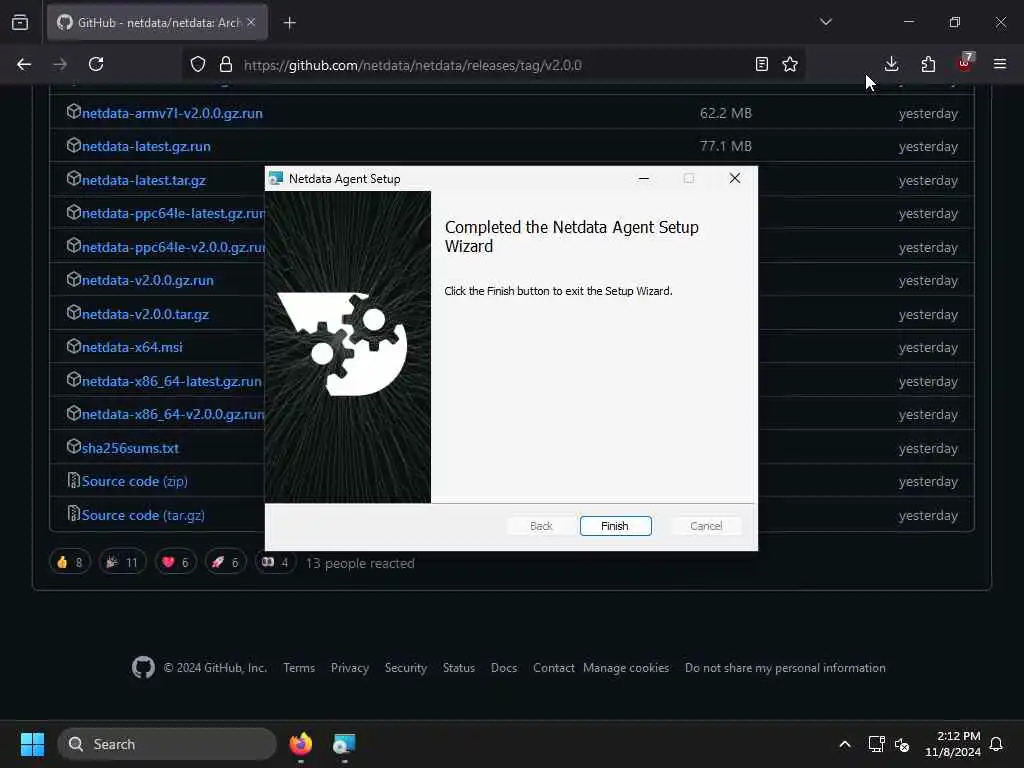The height and width of the screenshot is (768, 1024).
Task: Download netdata-ppc64le-v2.0.0.gz.run
Action: 173,248
